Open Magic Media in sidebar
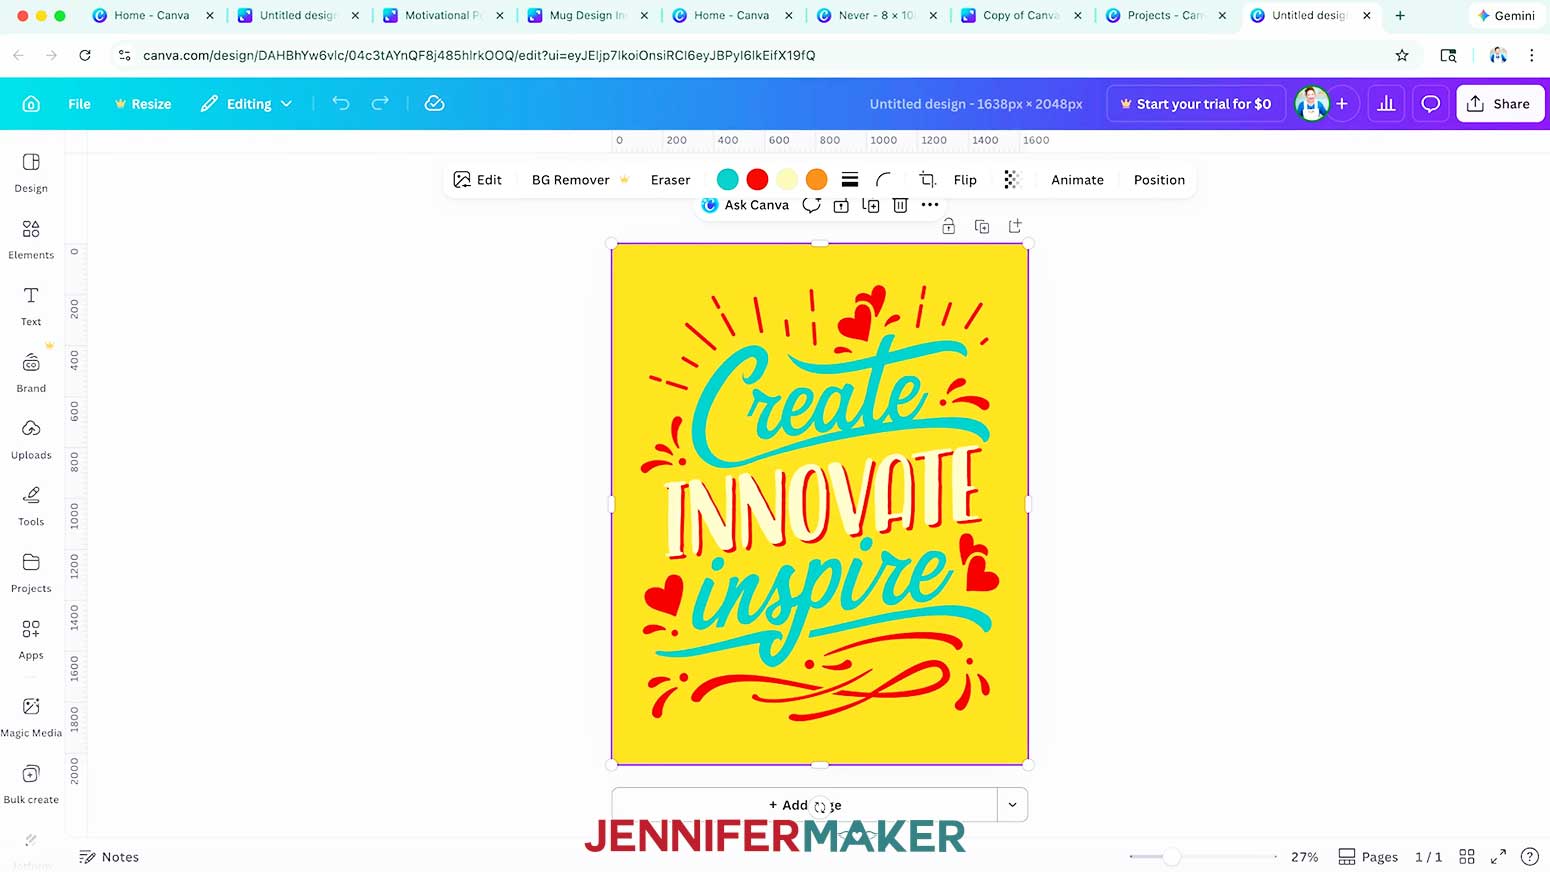The width and height of the screenshot is (1550, 872). click(31, 718)
